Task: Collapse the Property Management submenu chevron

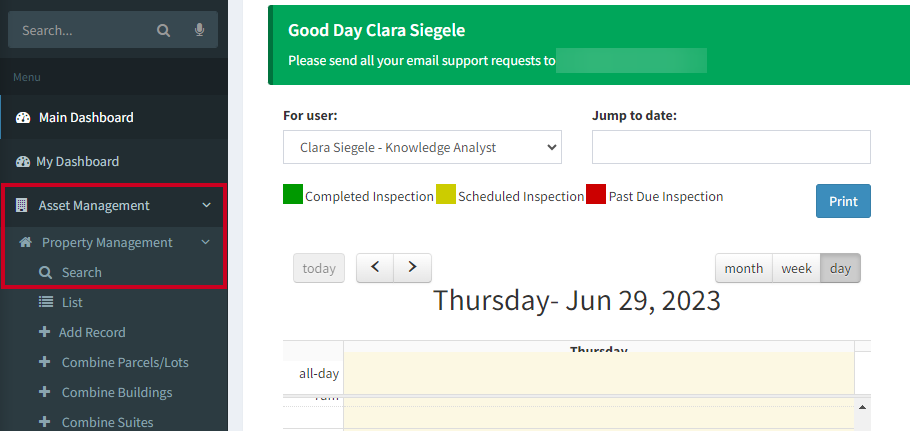Action: (x=205, y=242)
